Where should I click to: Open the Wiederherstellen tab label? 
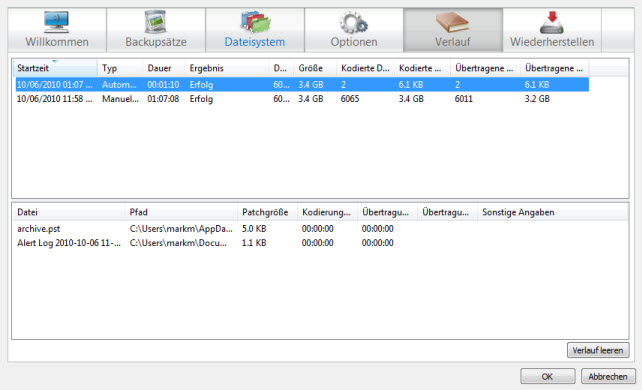[x=552, y=42]
